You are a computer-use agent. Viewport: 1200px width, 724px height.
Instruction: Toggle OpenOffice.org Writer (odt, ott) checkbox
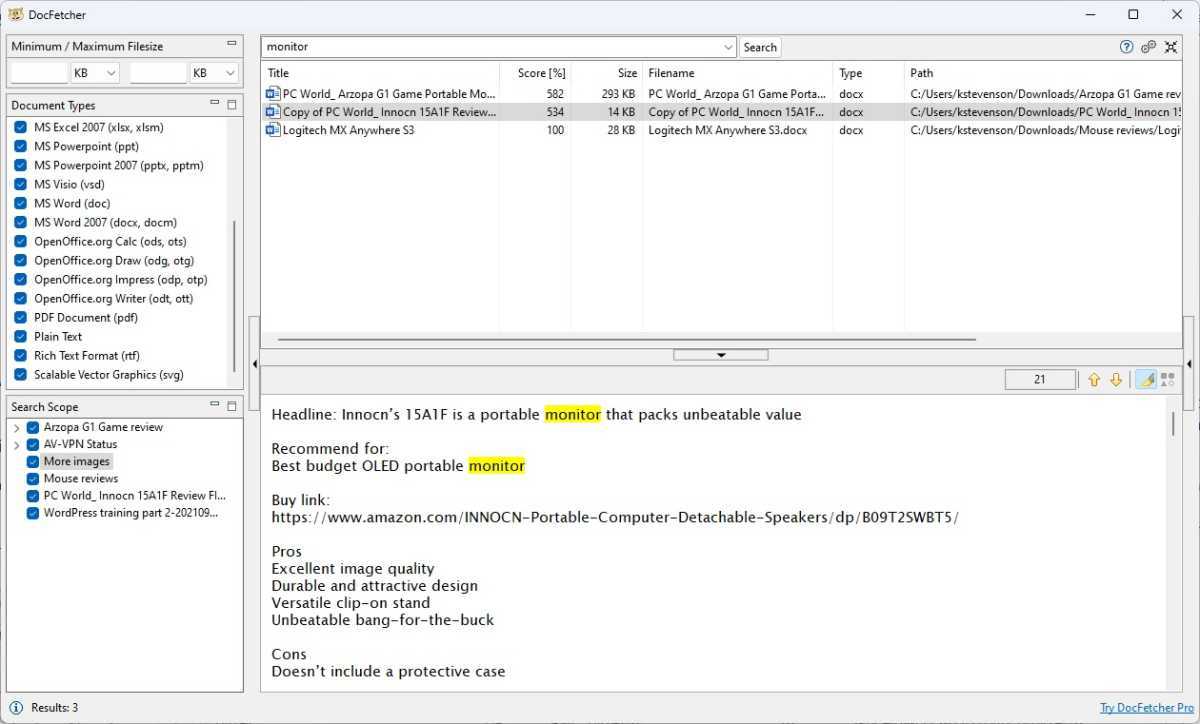point(21,298)
